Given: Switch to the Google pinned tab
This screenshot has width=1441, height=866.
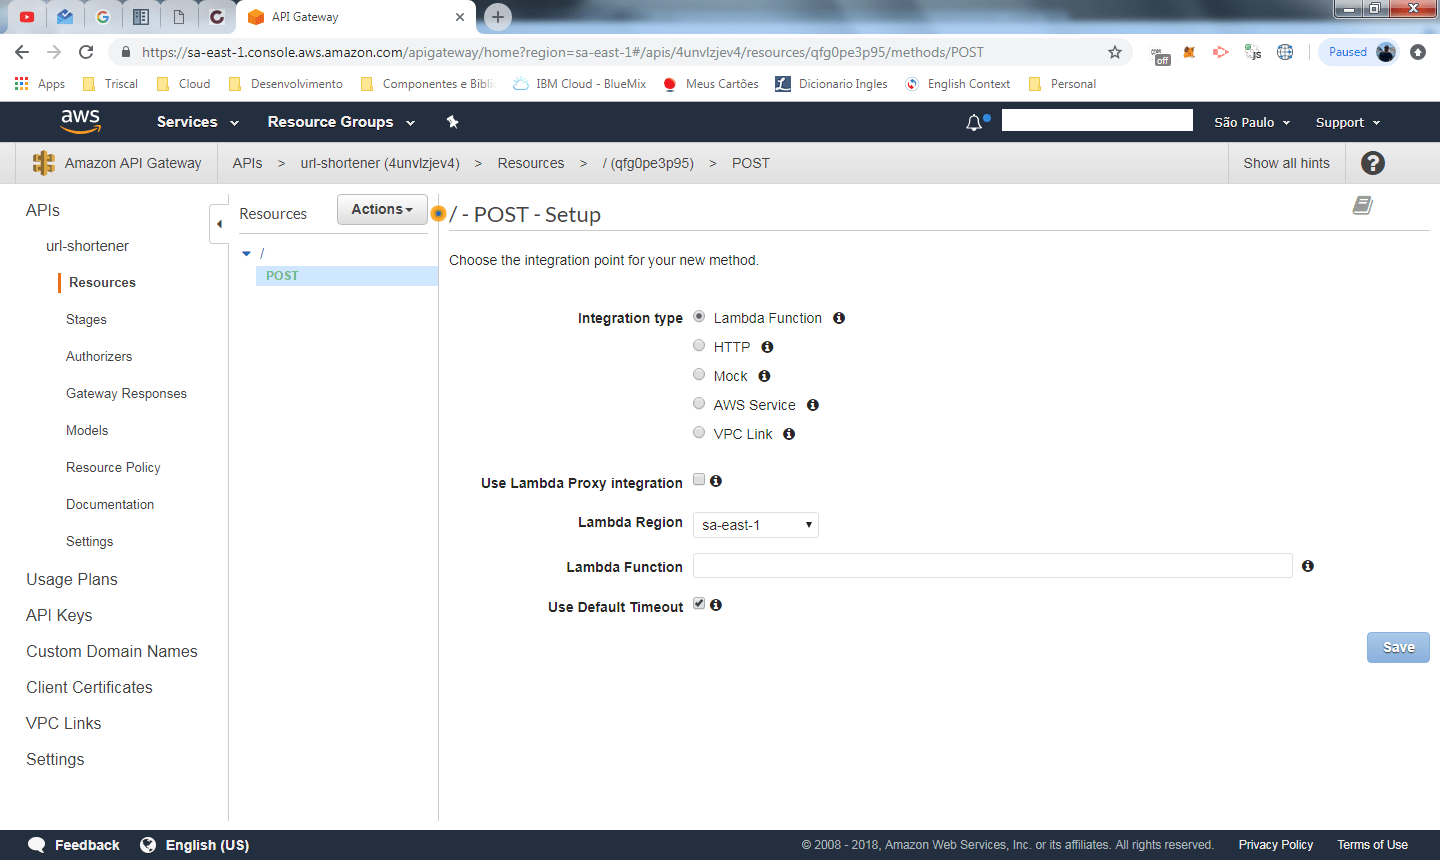Looking at the screenshot, I should click(x=103, y=17).
